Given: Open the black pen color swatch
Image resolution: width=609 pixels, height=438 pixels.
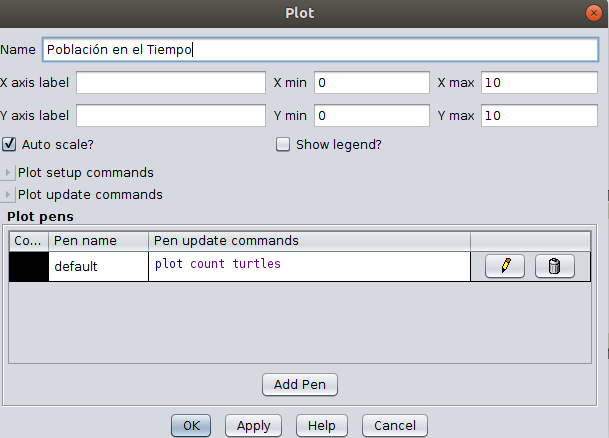Looking at the screenshot, I should [28, 266].
